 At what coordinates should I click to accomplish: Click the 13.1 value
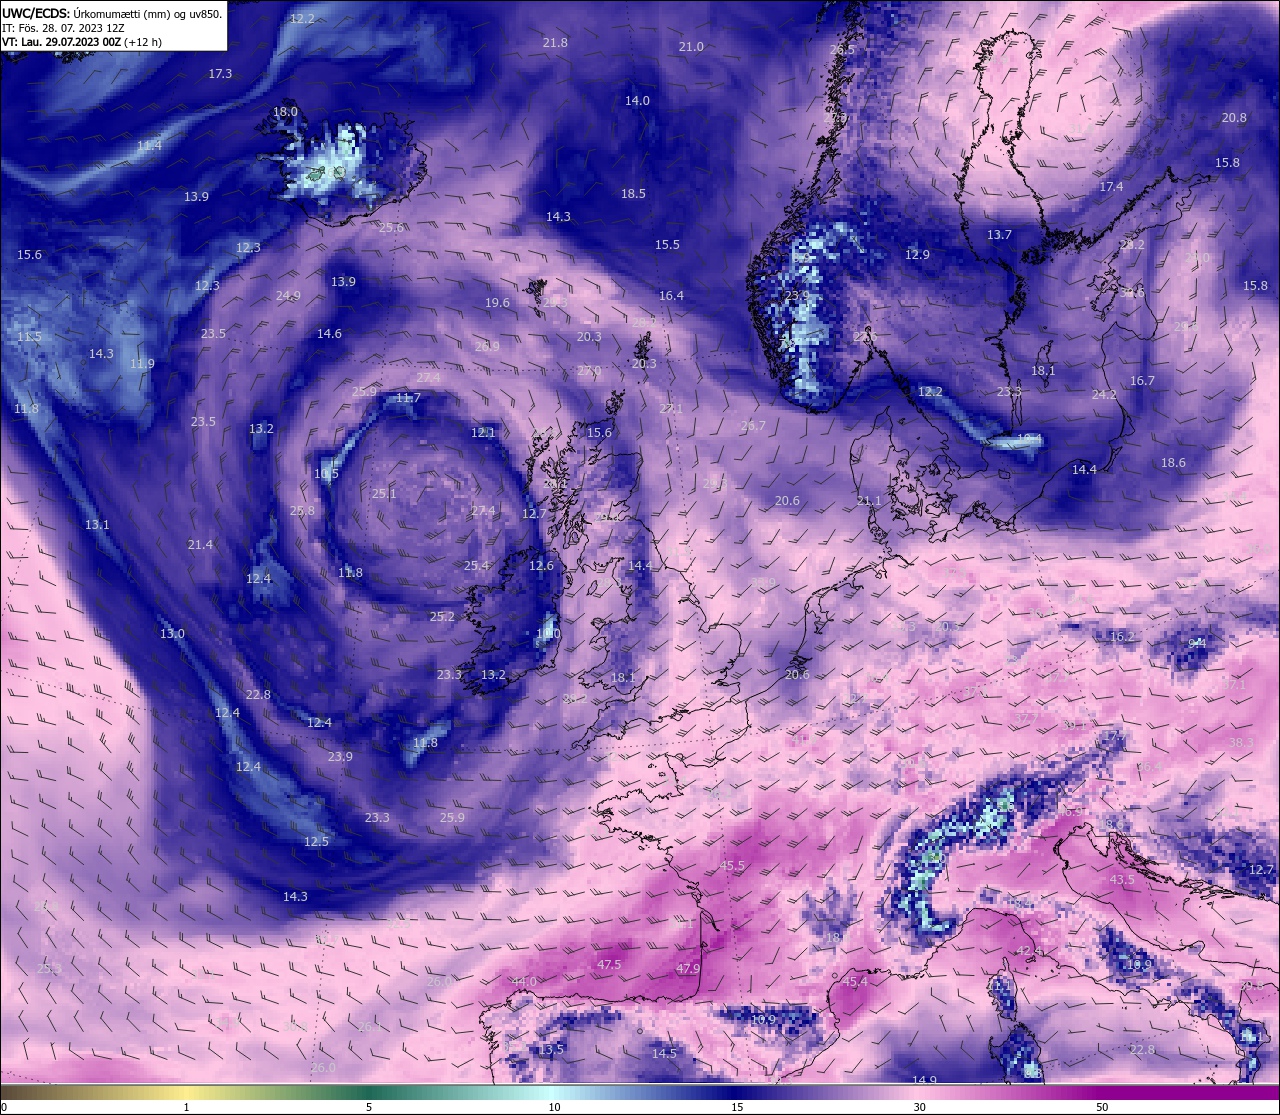pyautogui.click(x=97, y=525)
